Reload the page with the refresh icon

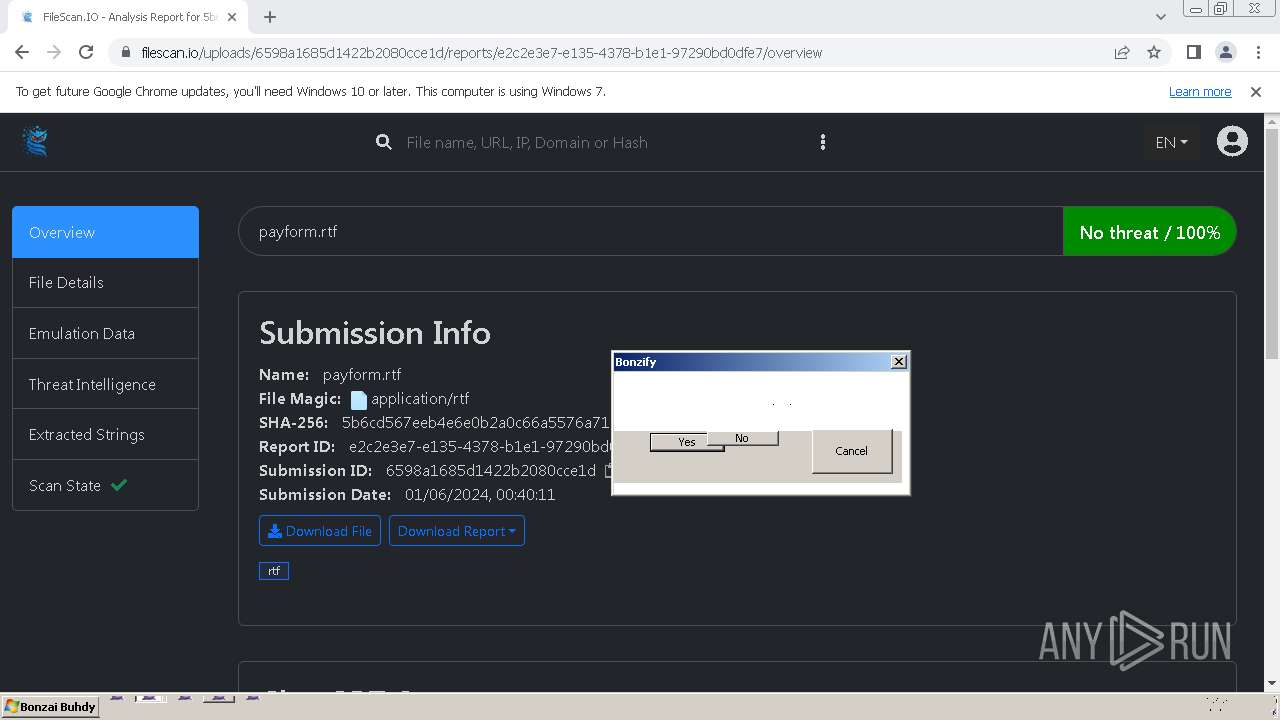[x=86, y=52]
